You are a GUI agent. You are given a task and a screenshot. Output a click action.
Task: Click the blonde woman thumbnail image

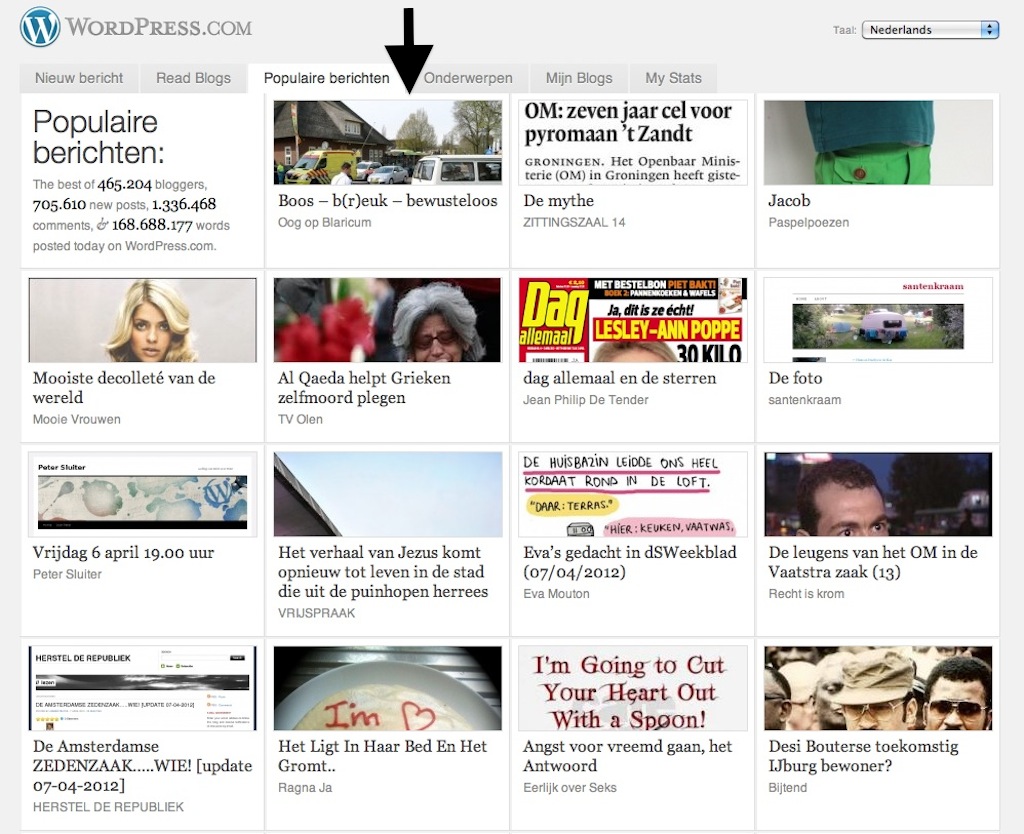[x=143, y=320]
